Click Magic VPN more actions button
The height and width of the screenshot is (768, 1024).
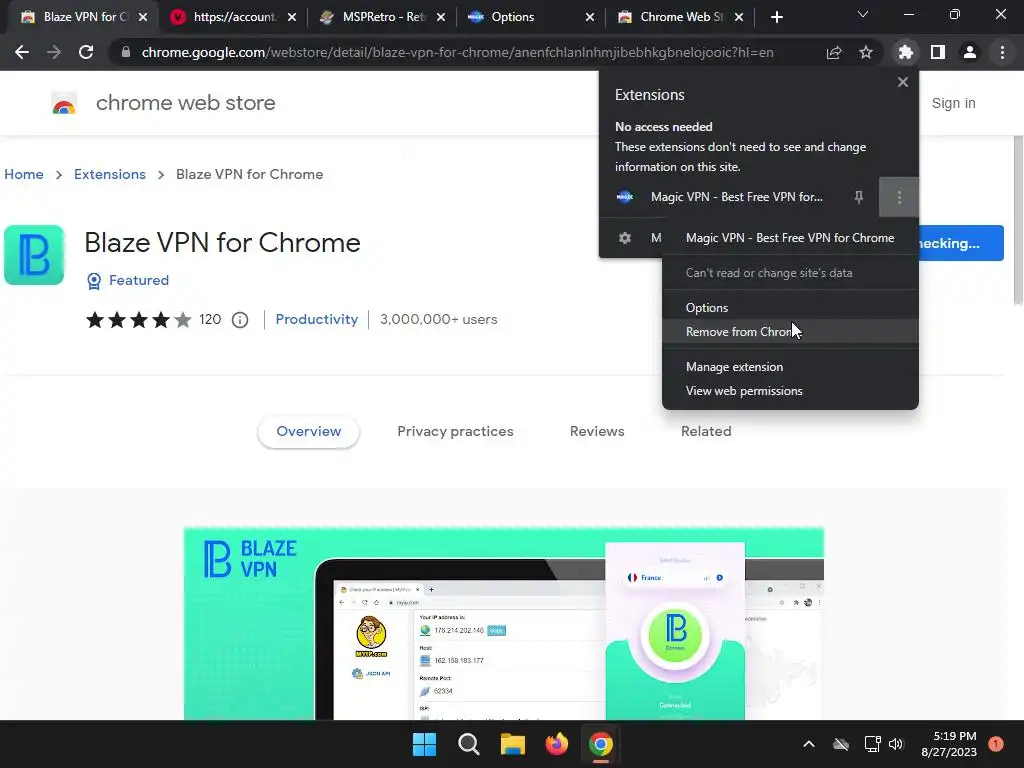click(x=899, y=197)
